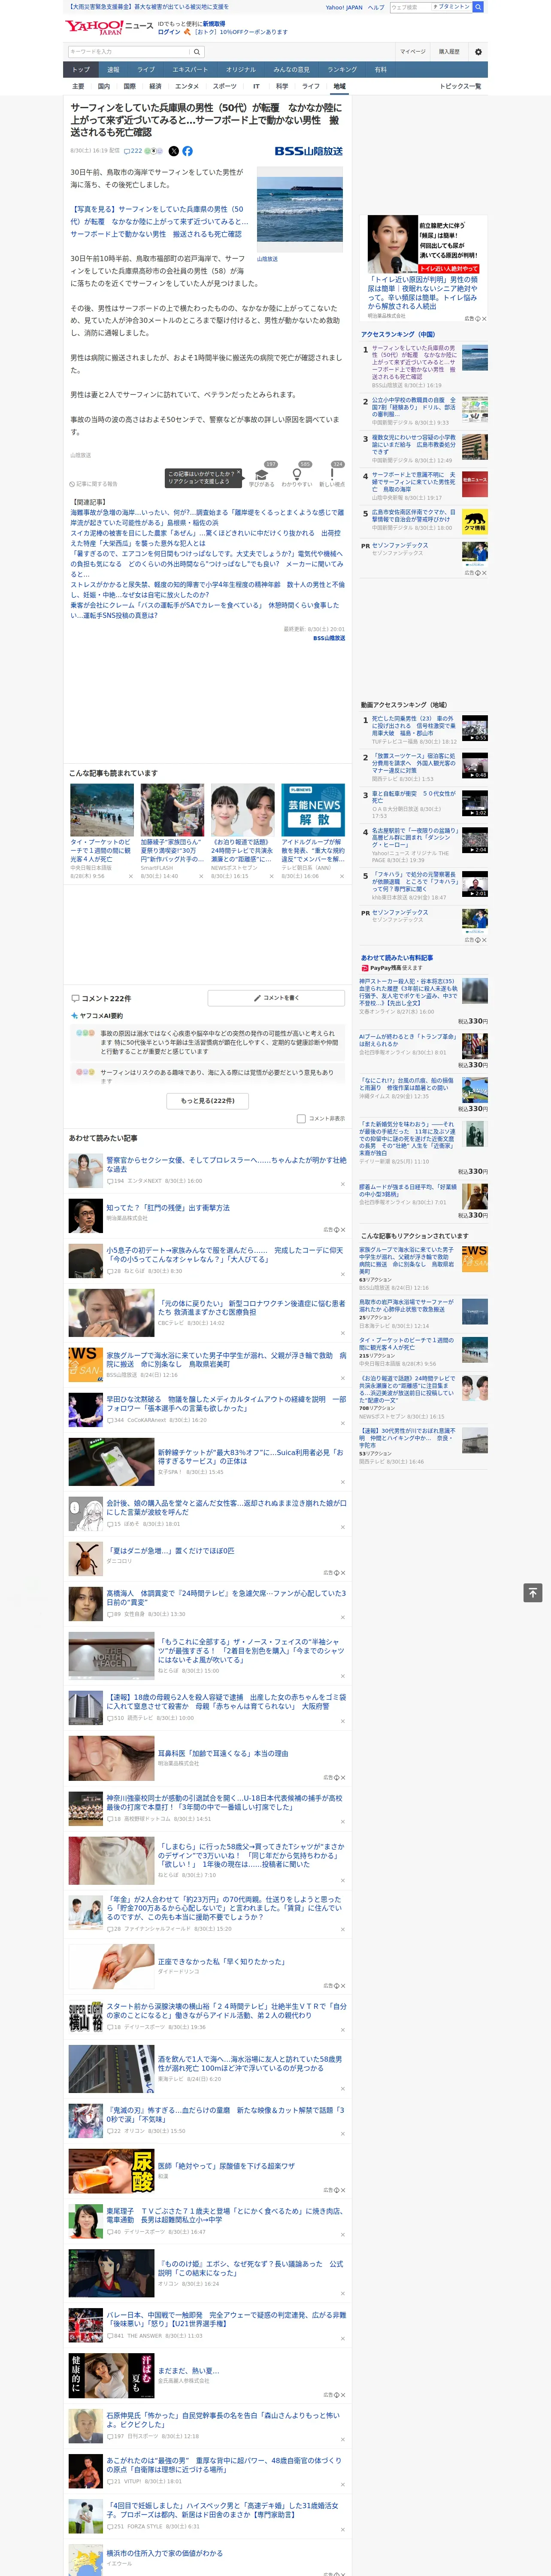Click the Yahoo! JAPAN News logo
The image size is (551, 2576).
109,27
